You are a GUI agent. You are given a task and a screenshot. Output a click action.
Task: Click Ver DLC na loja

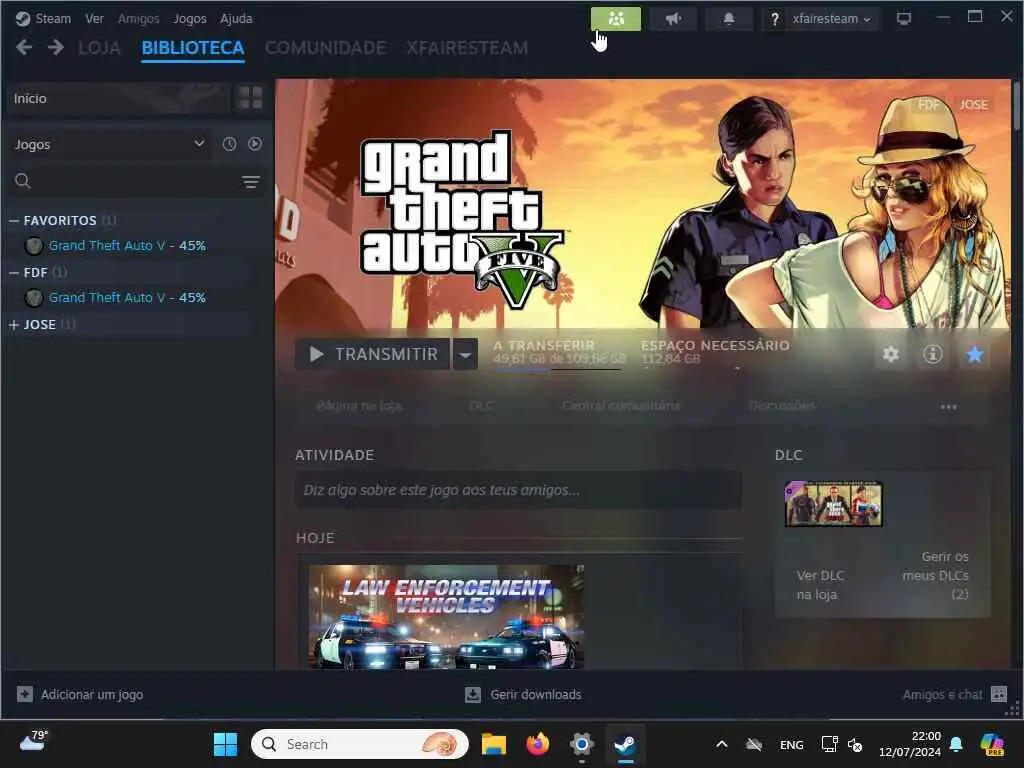(820, 585)
